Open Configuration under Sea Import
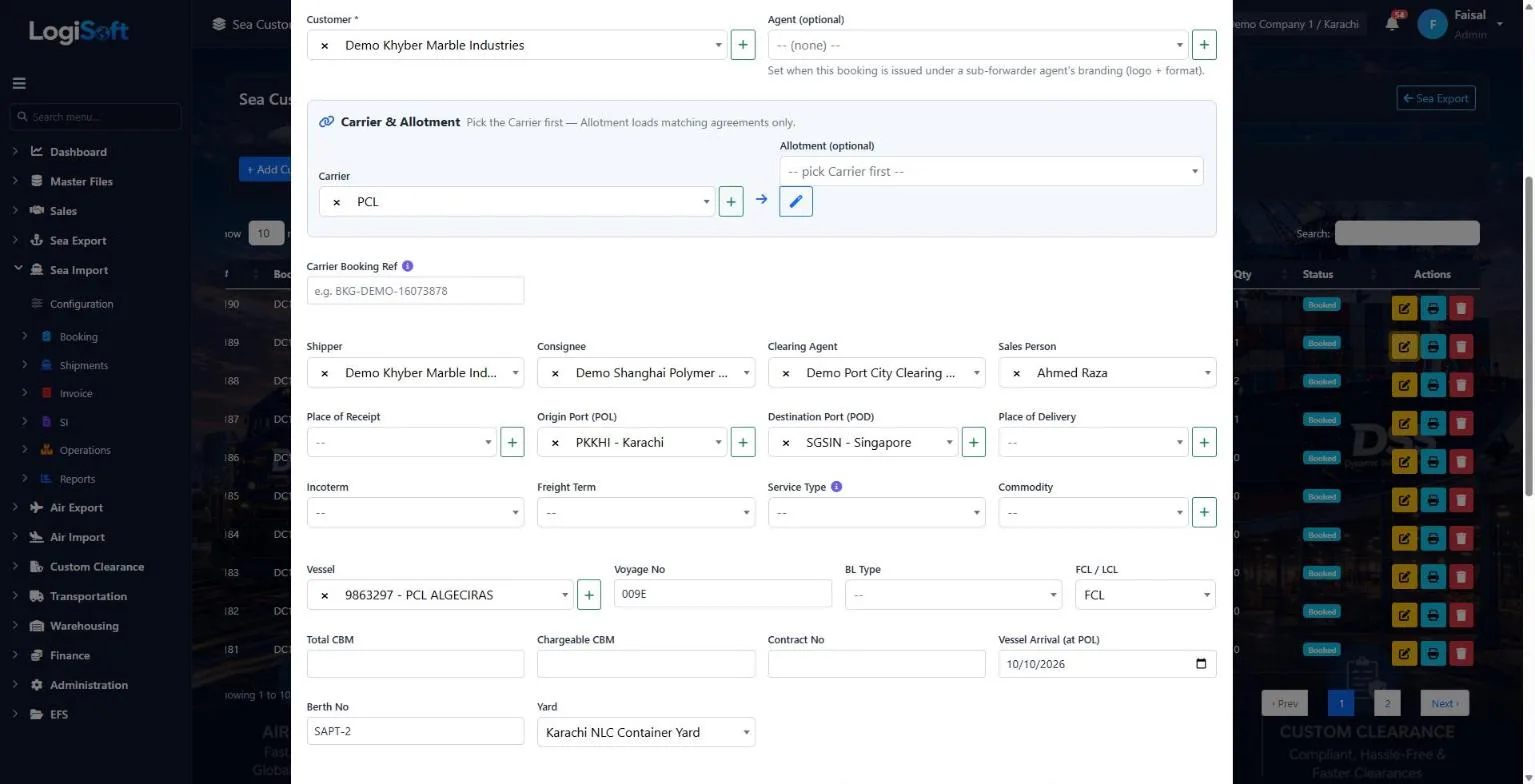1535x784 pixels. point(81,304)
